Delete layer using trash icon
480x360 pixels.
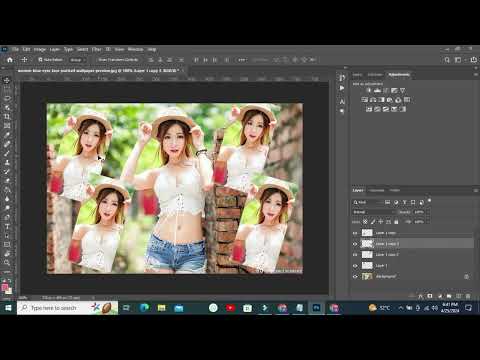[x=468, y=296]
